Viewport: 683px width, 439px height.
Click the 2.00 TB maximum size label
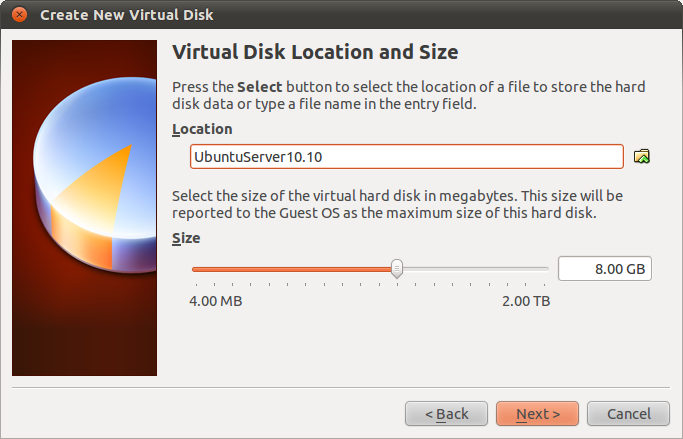525,300
